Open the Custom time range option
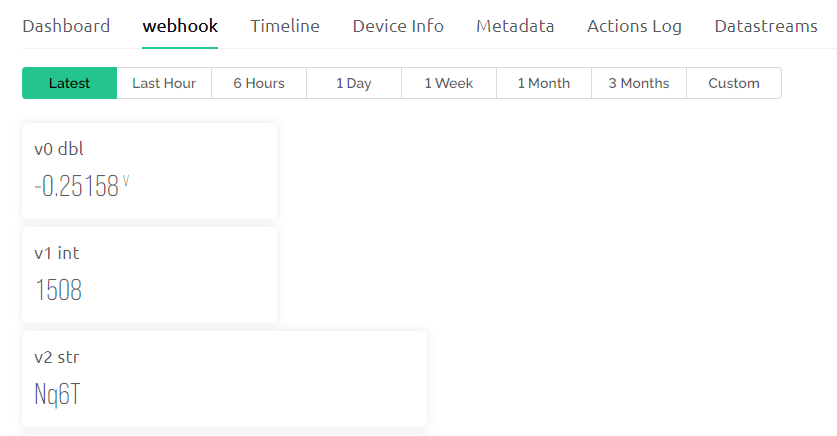The height and width of the screenshot is (436, 837). click(734, 83)
